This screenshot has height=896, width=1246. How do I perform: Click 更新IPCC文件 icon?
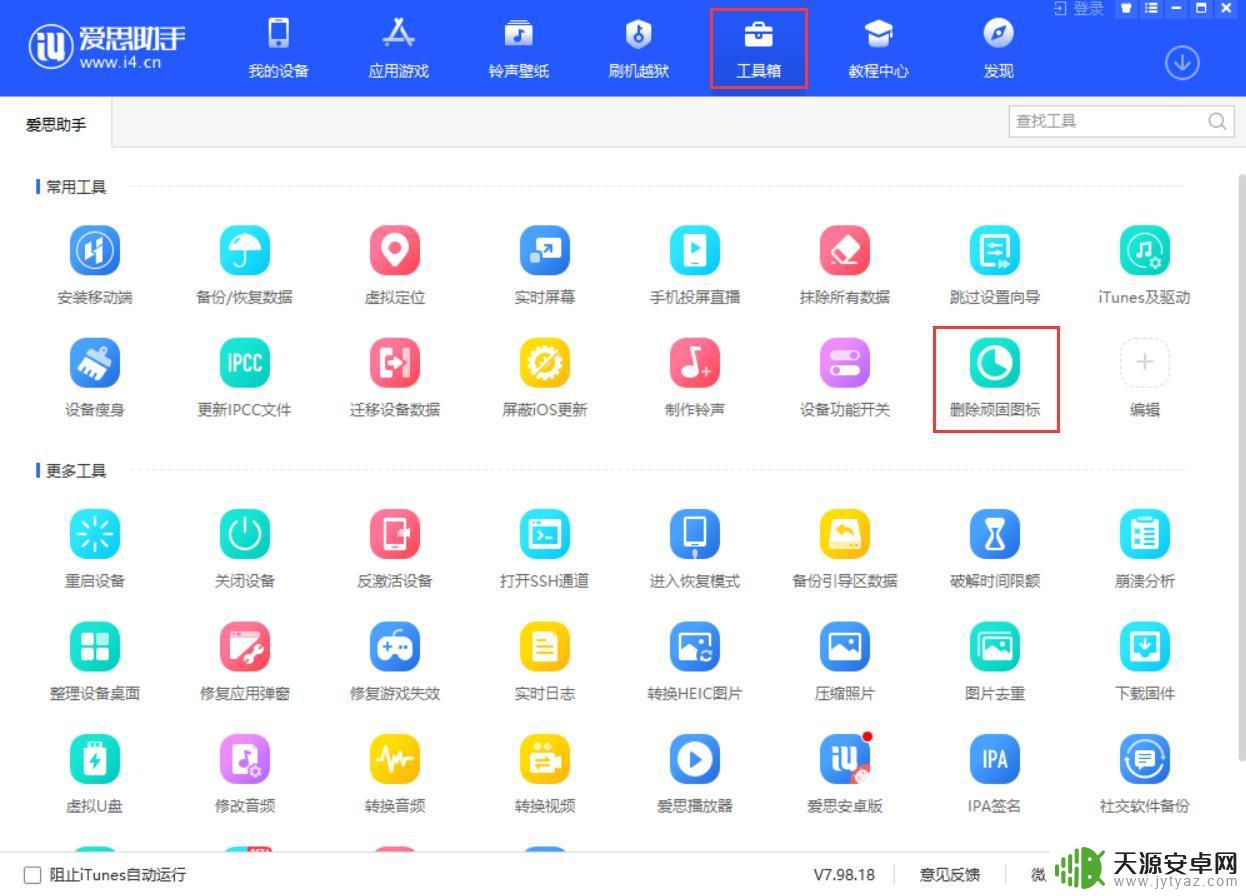click(x=245, y=362)
